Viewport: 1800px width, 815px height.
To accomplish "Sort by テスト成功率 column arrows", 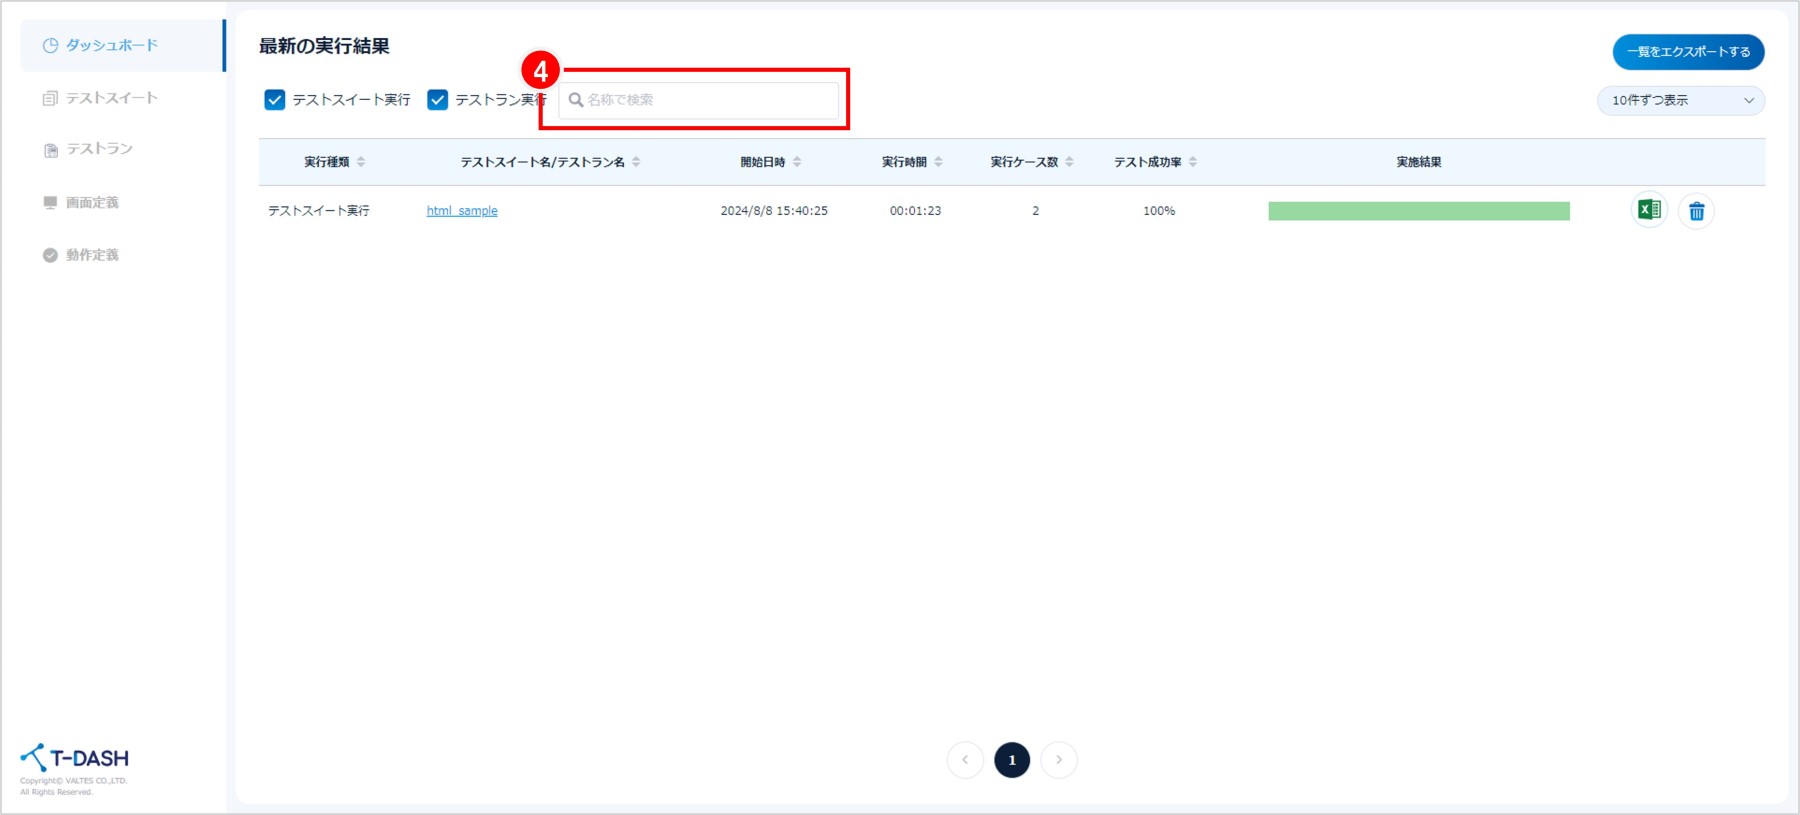I will tap(1193, 162).
